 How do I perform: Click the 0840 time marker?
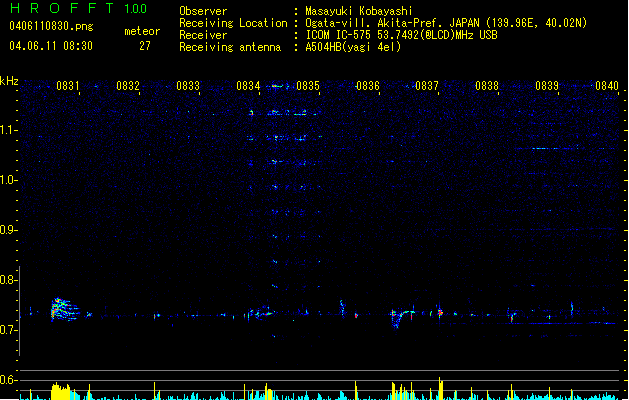(607, 86)
